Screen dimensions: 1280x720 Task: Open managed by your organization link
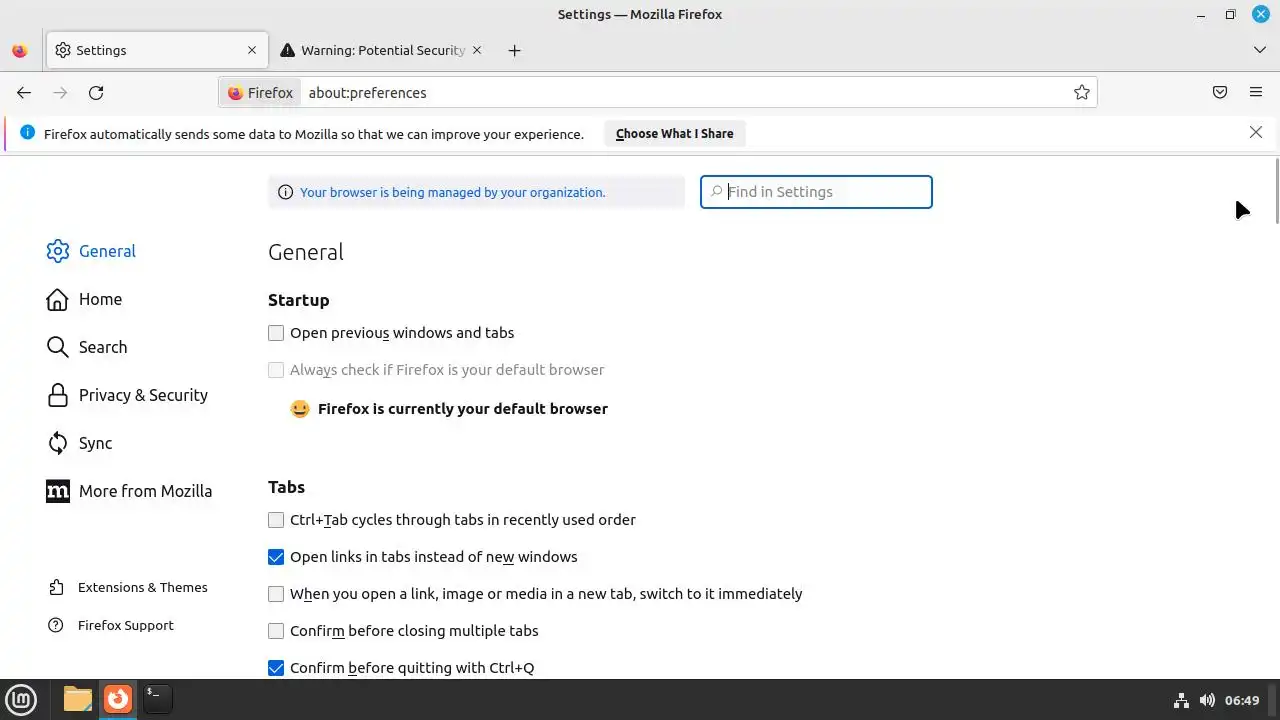tap(452, 192)
